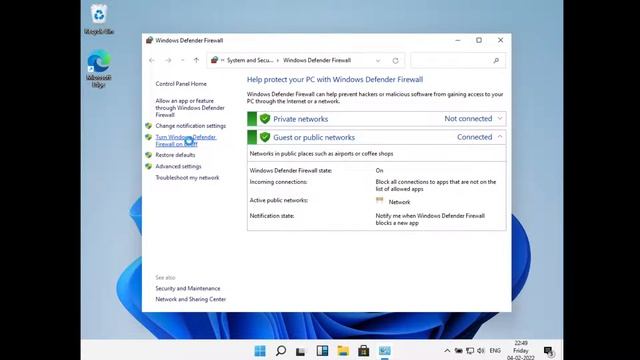The image size is (640, 360).
Task: Click the 'Not connected' status text
Action: (x=468, y=119)
